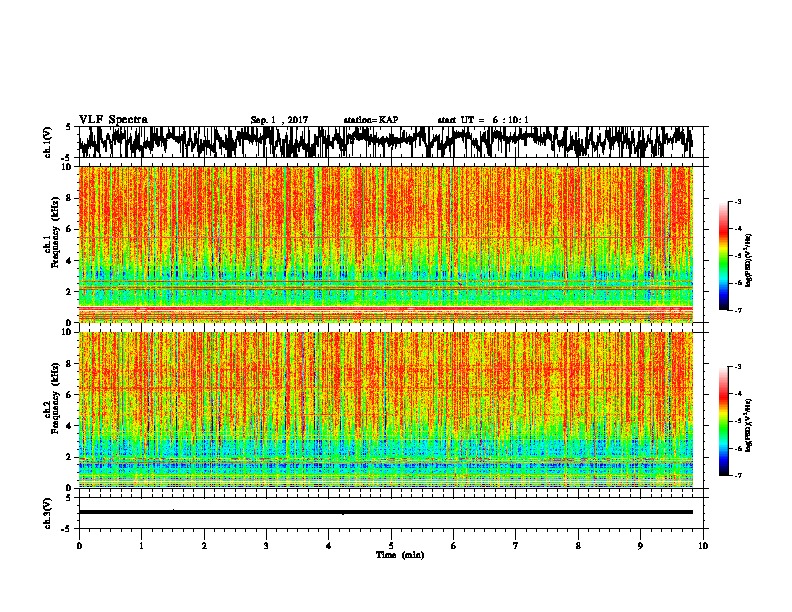The height and width of the screenshot is (612, 792).
Task: Click the "ch.3(V)" axis label
Action: tap(48, 514)
